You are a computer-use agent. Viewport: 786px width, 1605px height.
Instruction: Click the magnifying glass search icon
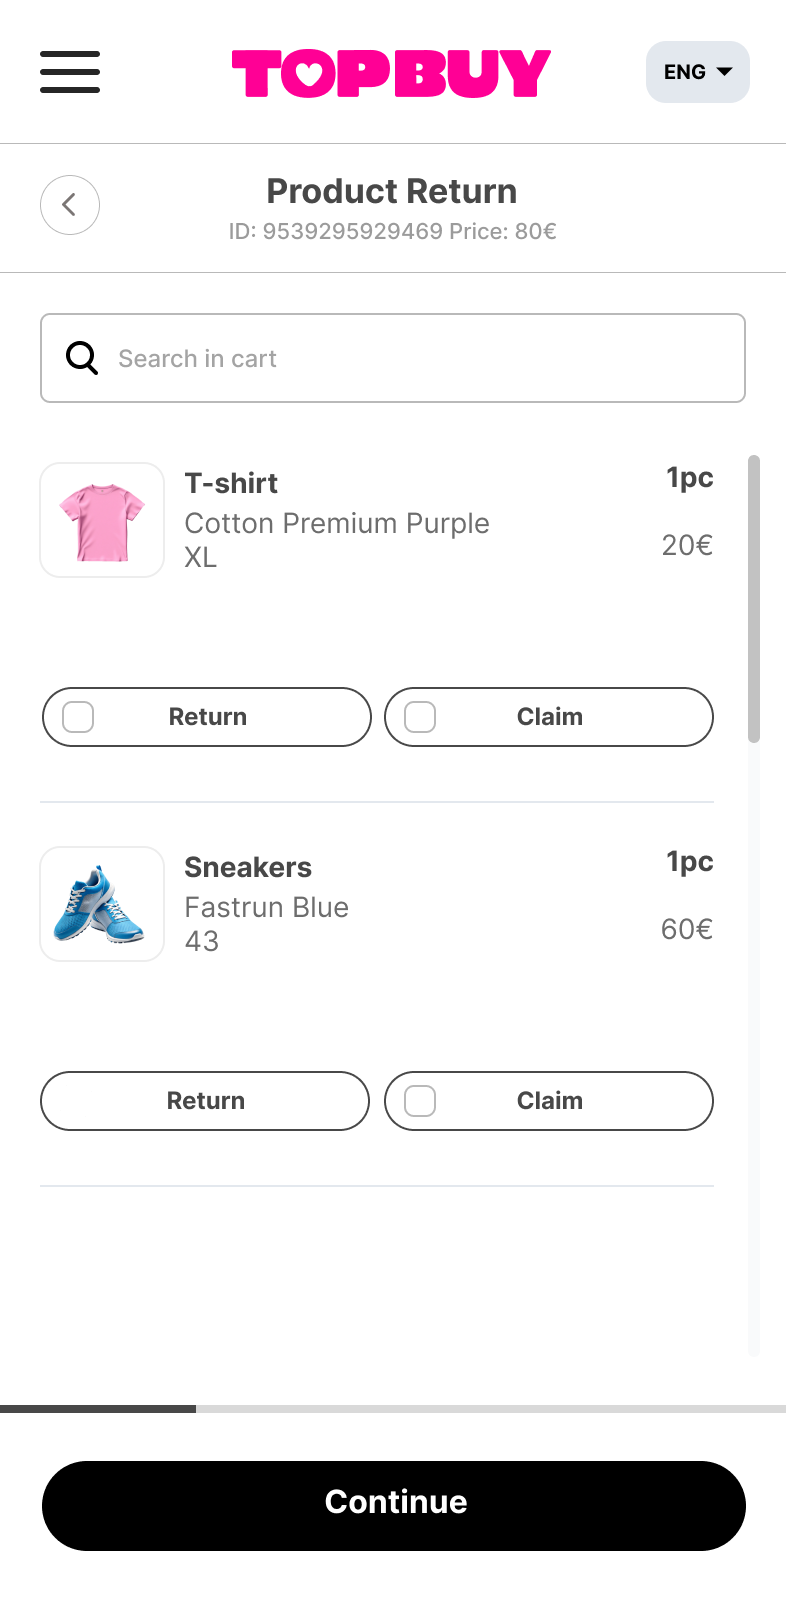click(80, 357)
